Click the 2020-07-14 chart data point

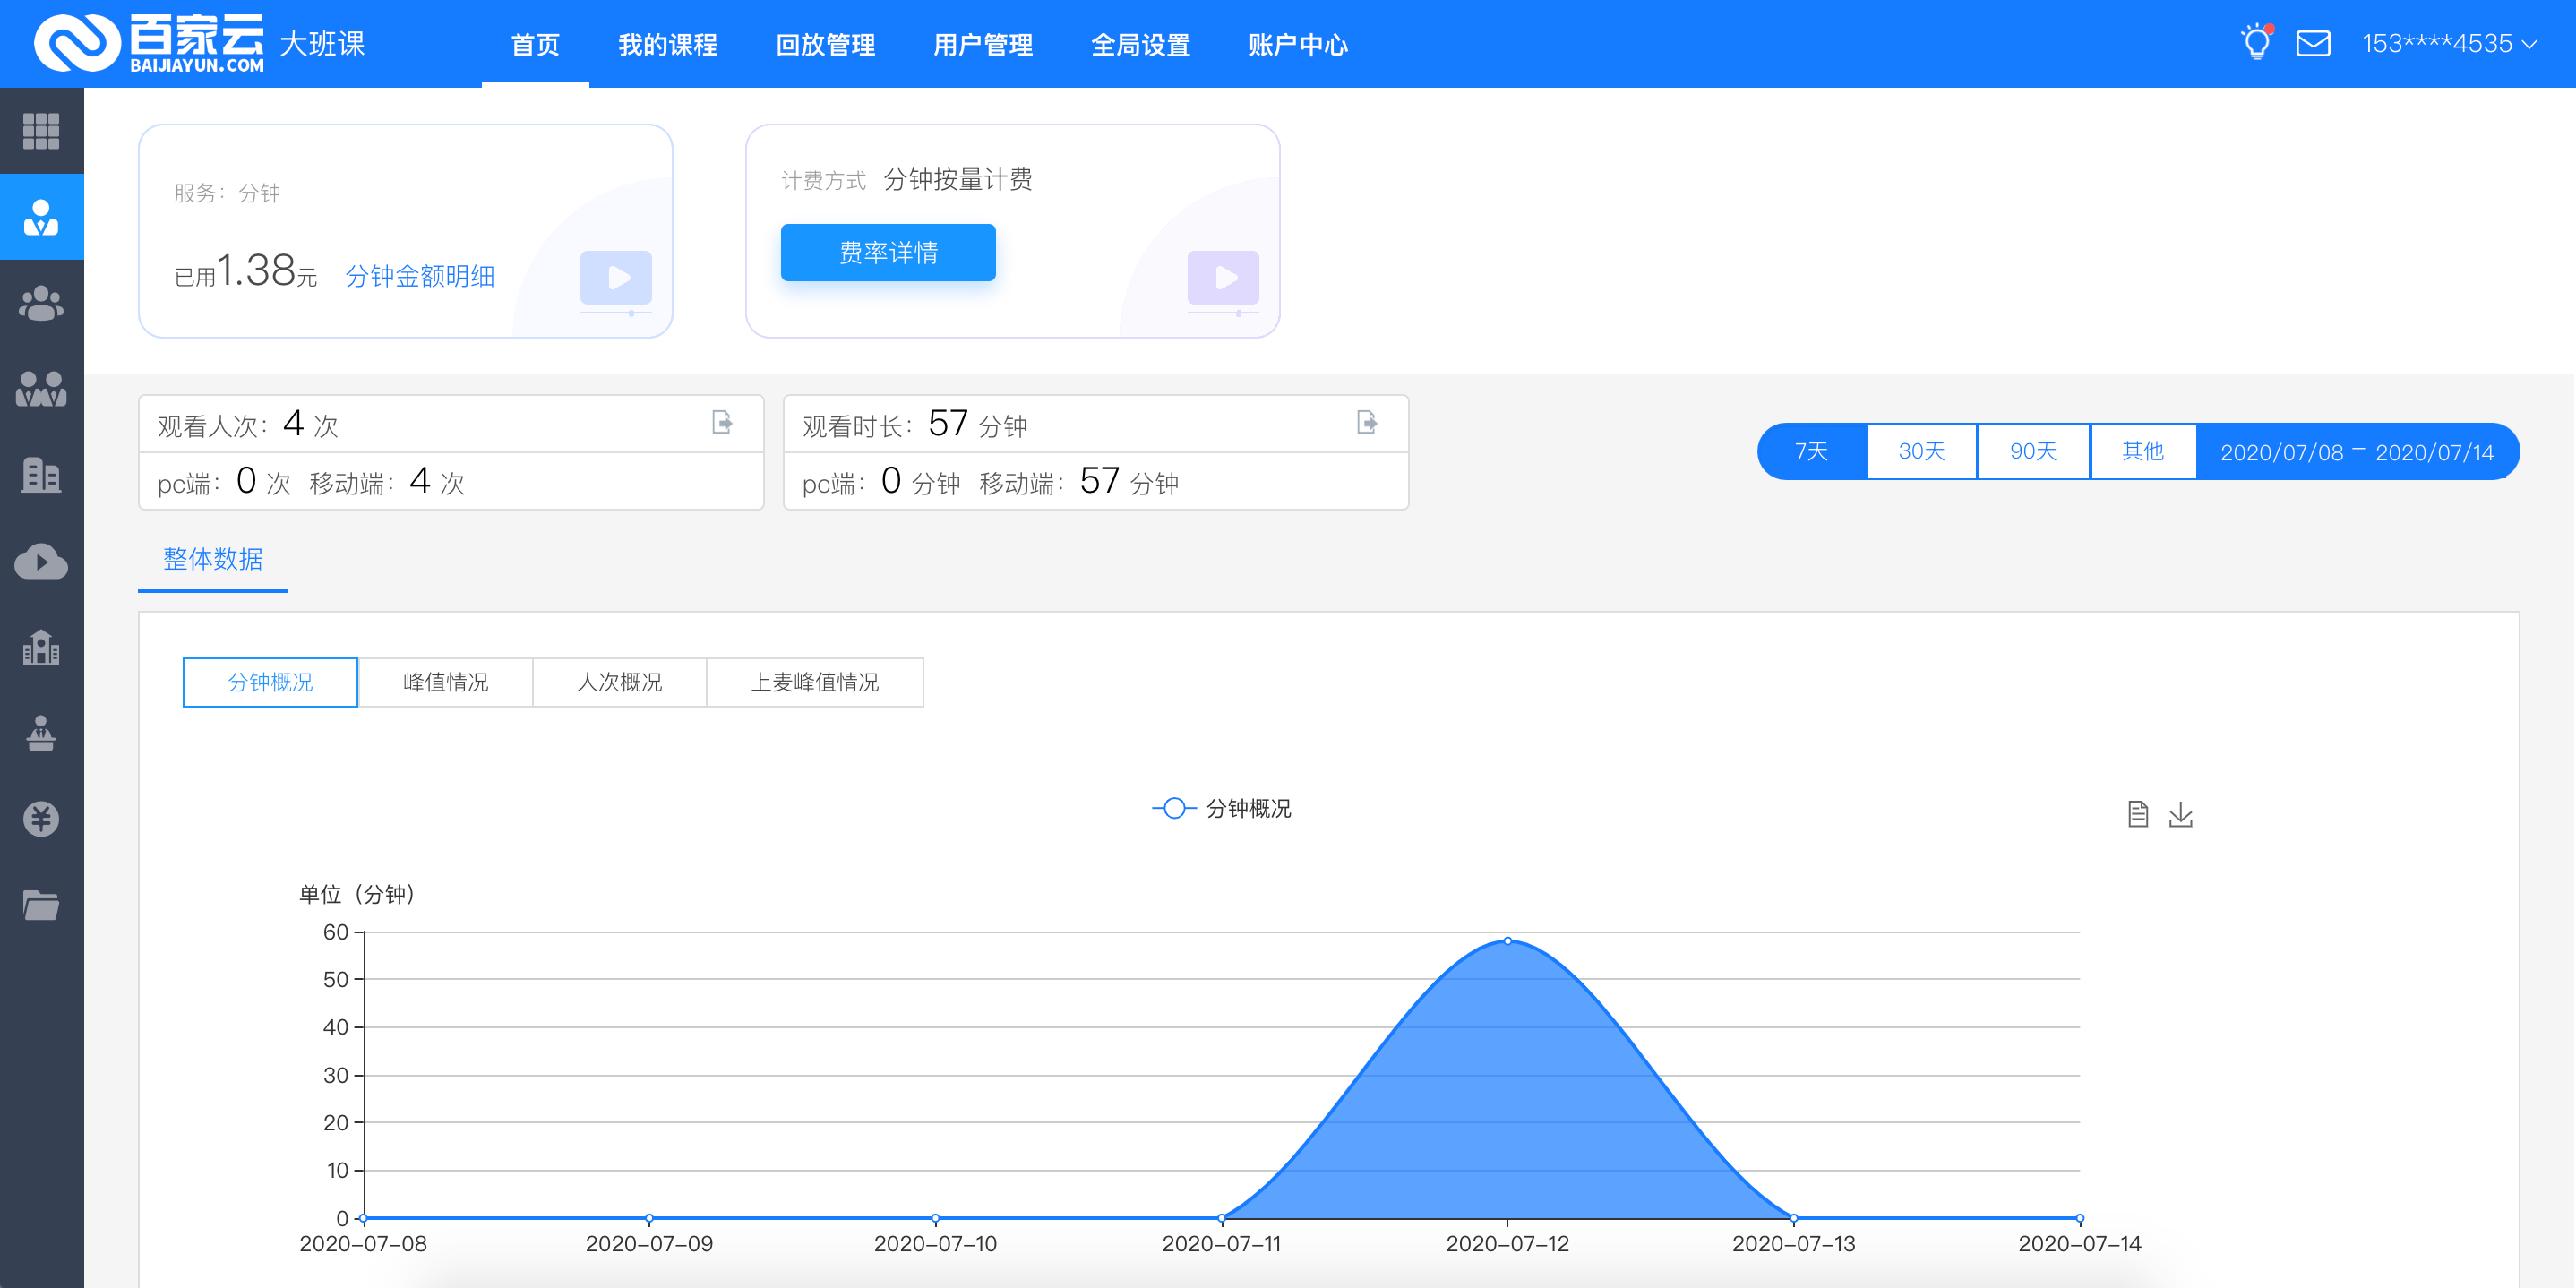click(2080, 1218)
